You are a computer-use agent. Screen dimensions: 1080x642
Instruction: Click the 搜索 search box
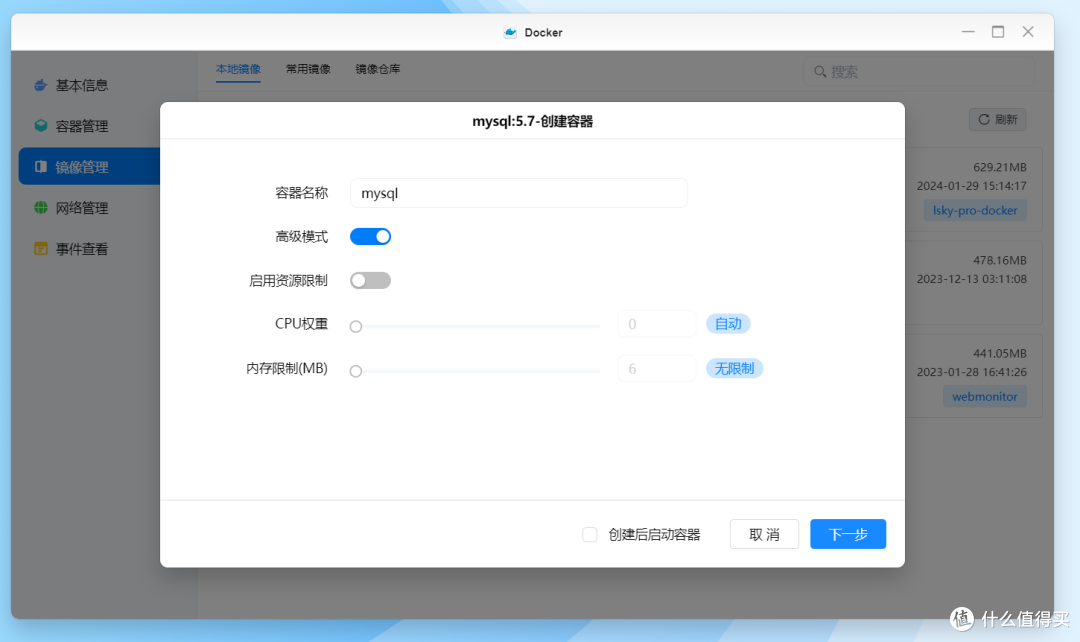click(919, 72)
